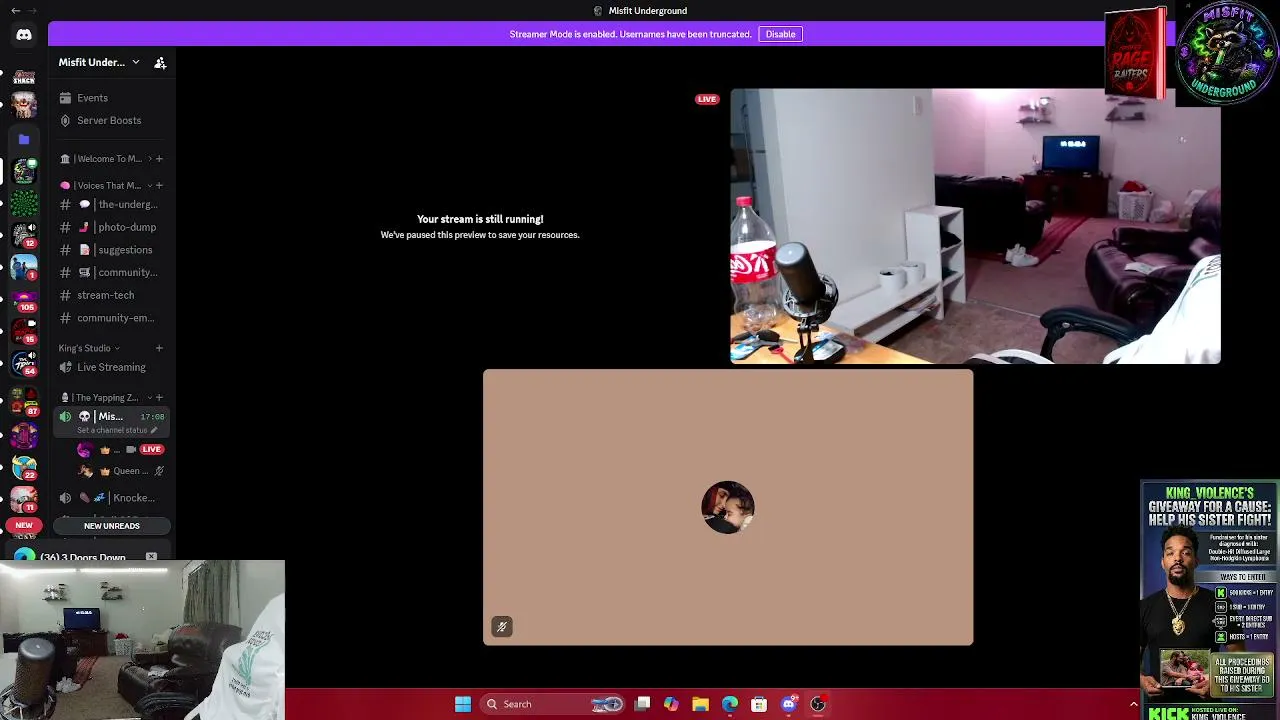
Task: Join the Knocke... voice channel
Action: pos(112,498)
